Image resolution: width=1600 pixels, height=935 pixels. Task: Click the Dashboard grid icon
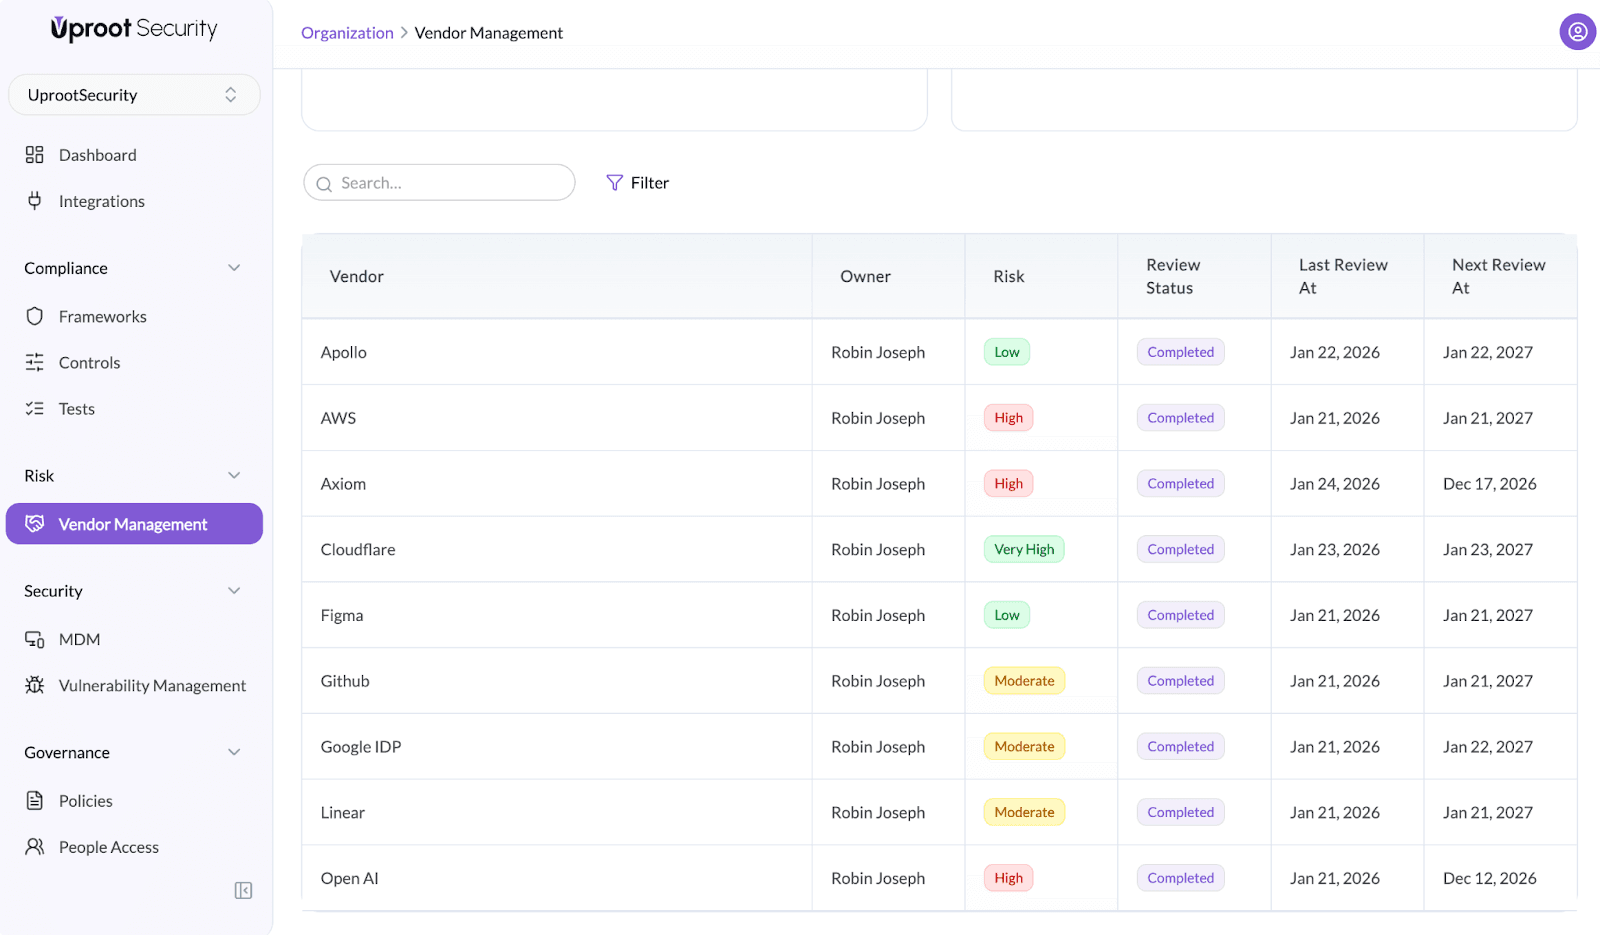(x=35, y=155)
